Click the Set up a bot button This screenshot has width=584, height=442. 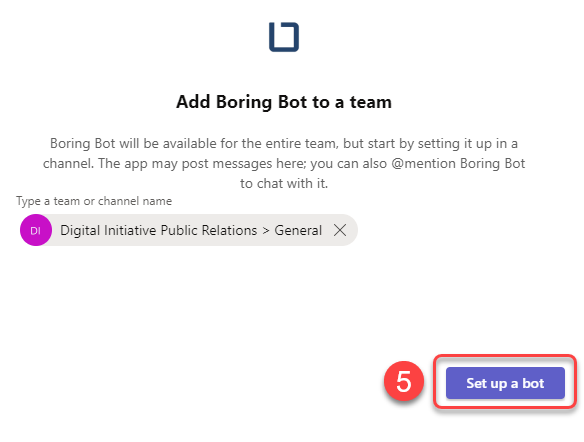505,383
